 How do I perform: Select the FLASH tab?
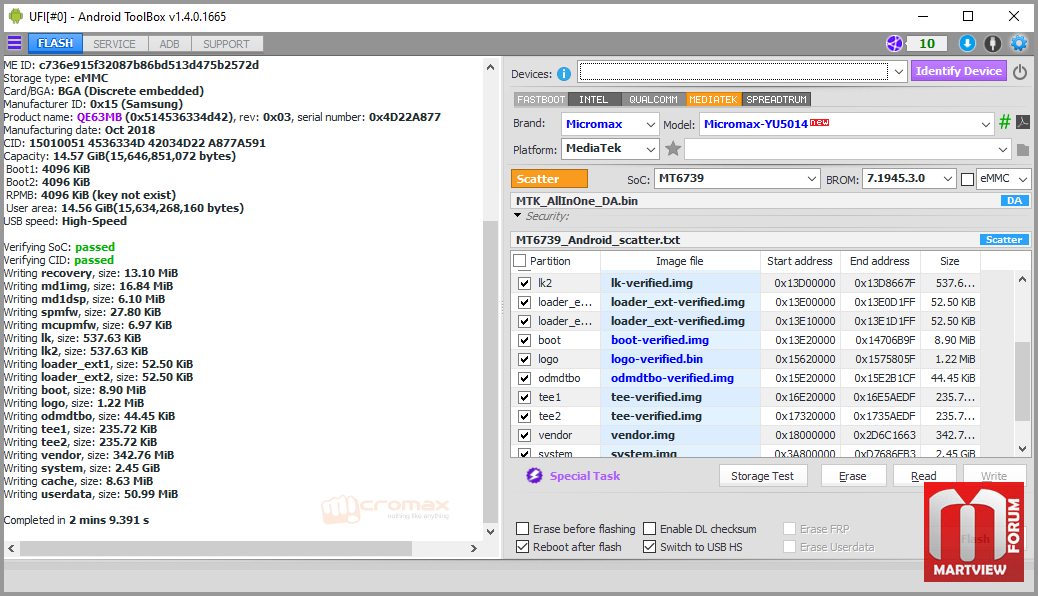click(55, 43)
